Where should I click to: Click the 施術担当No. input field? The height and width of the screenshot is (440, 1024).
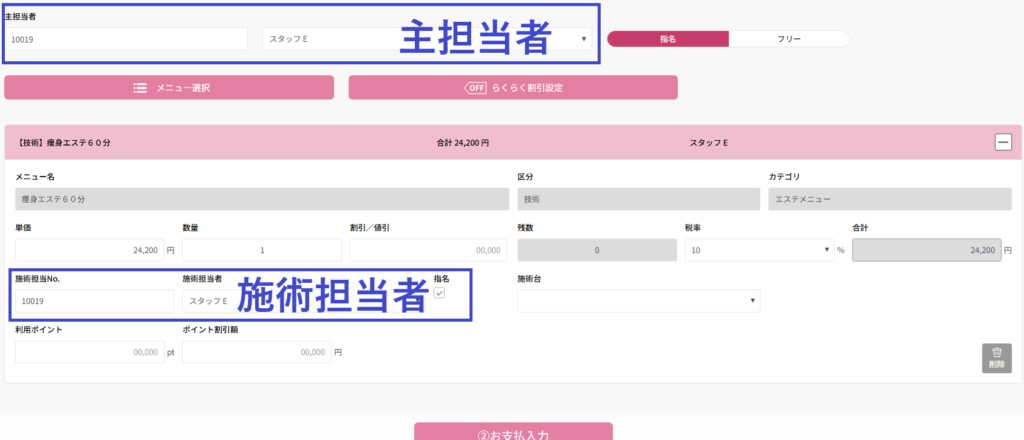(x=94, y=301)
